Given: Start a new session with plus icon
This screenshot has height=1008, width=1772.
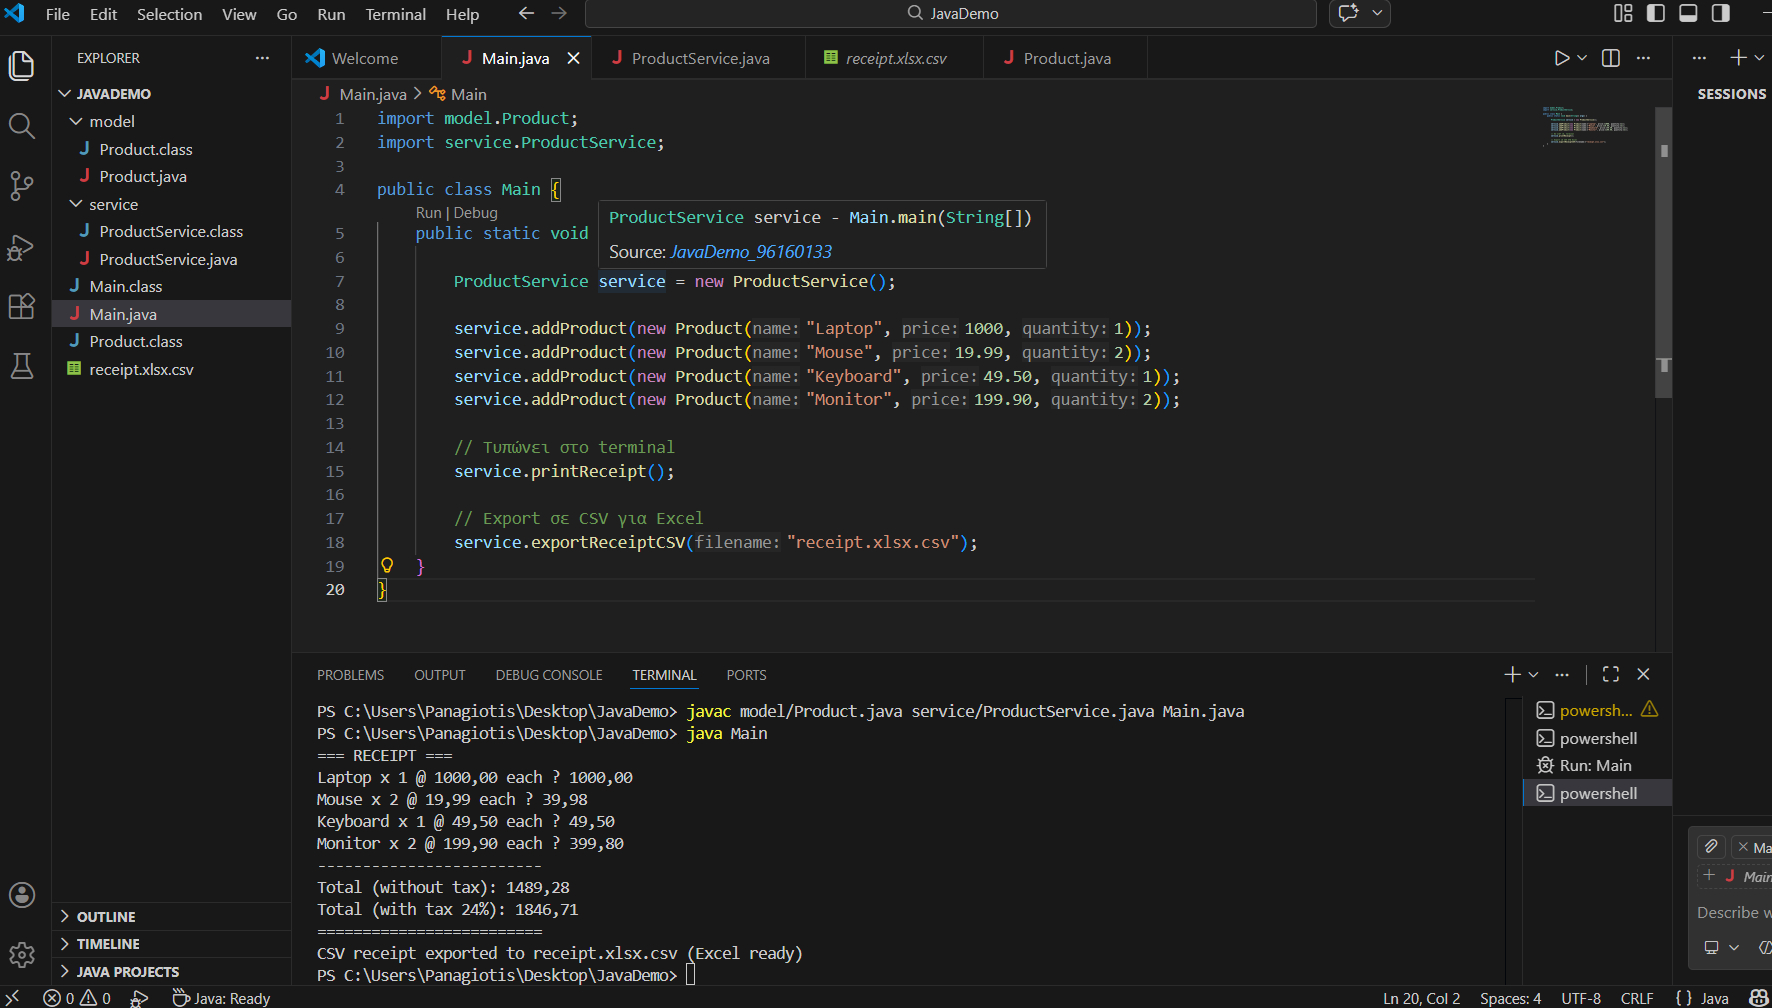Looking at the screenshot, I should coord(1738,58).
